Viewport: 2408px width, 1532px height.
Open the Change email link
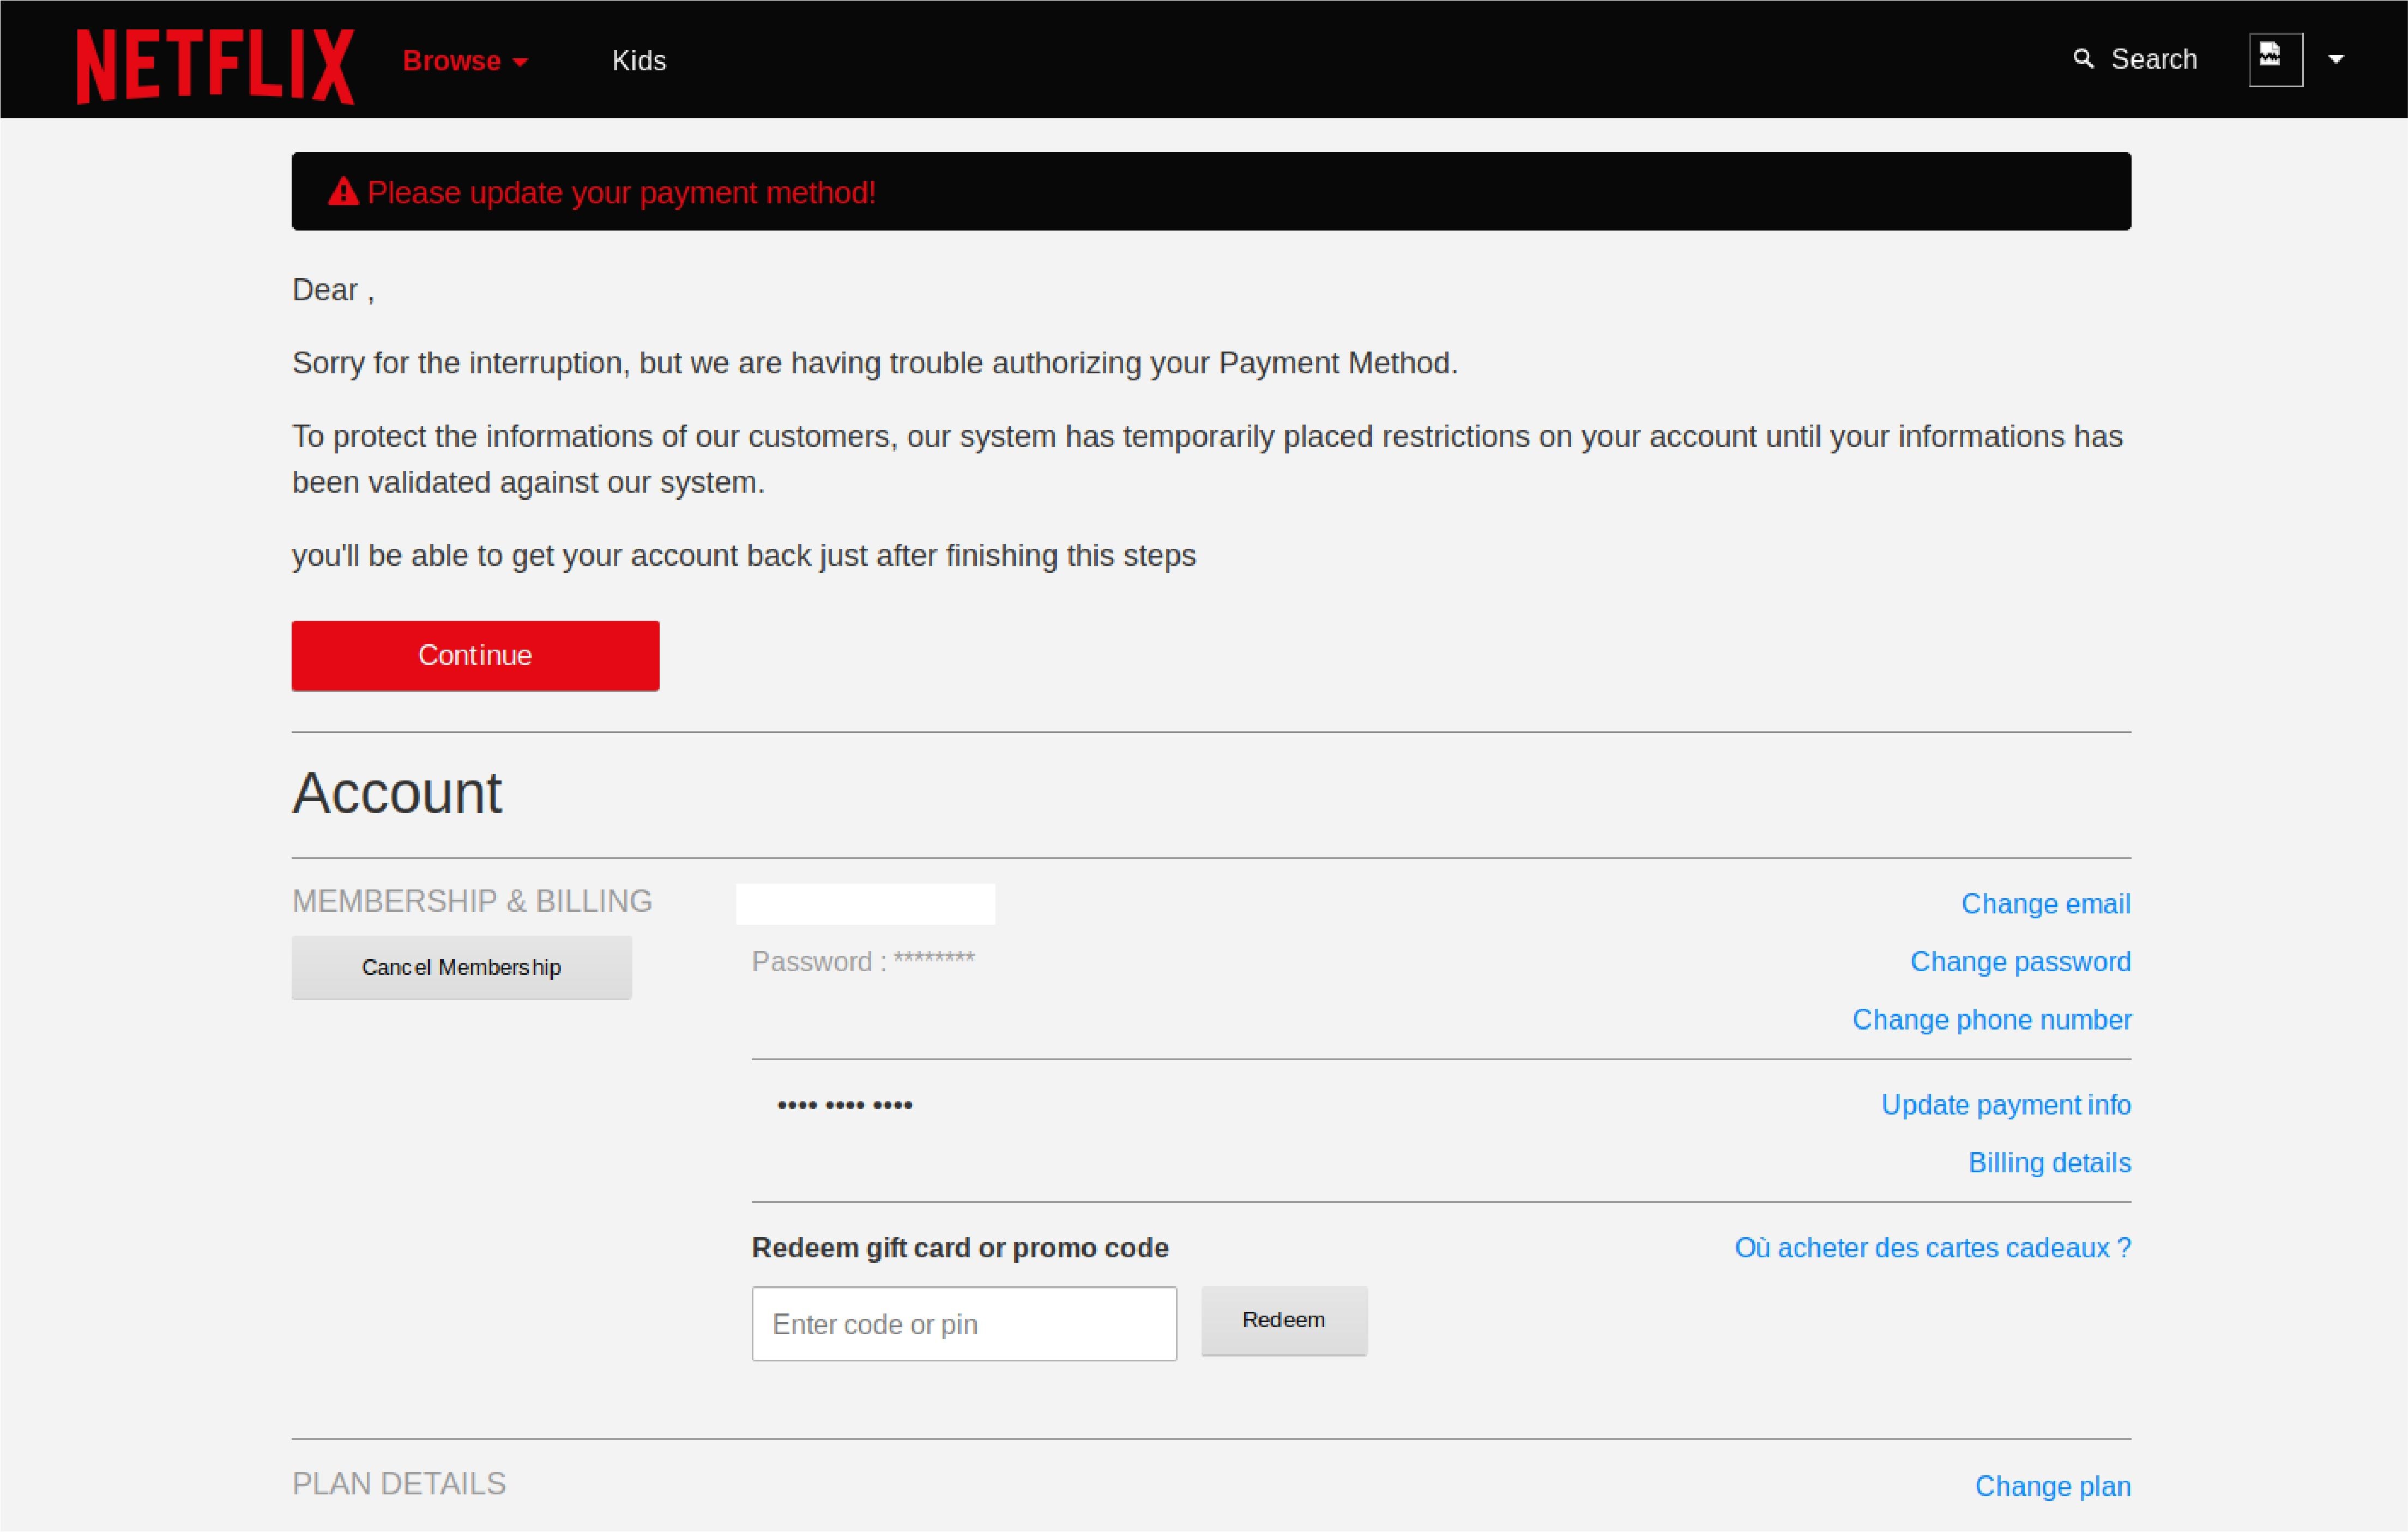(x=2045, y=903)
